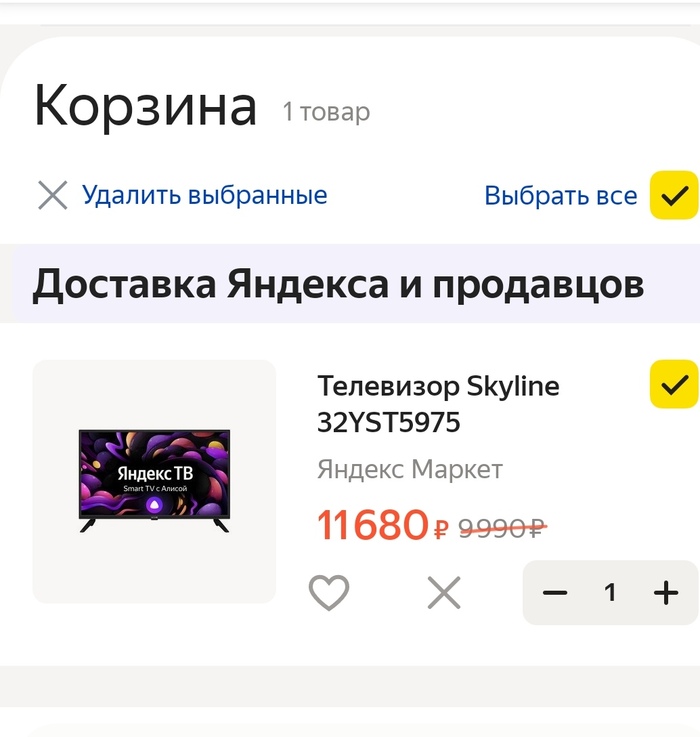
Task: Click the crossed-out old price 9990 ₽
Action: click(502, 527)
